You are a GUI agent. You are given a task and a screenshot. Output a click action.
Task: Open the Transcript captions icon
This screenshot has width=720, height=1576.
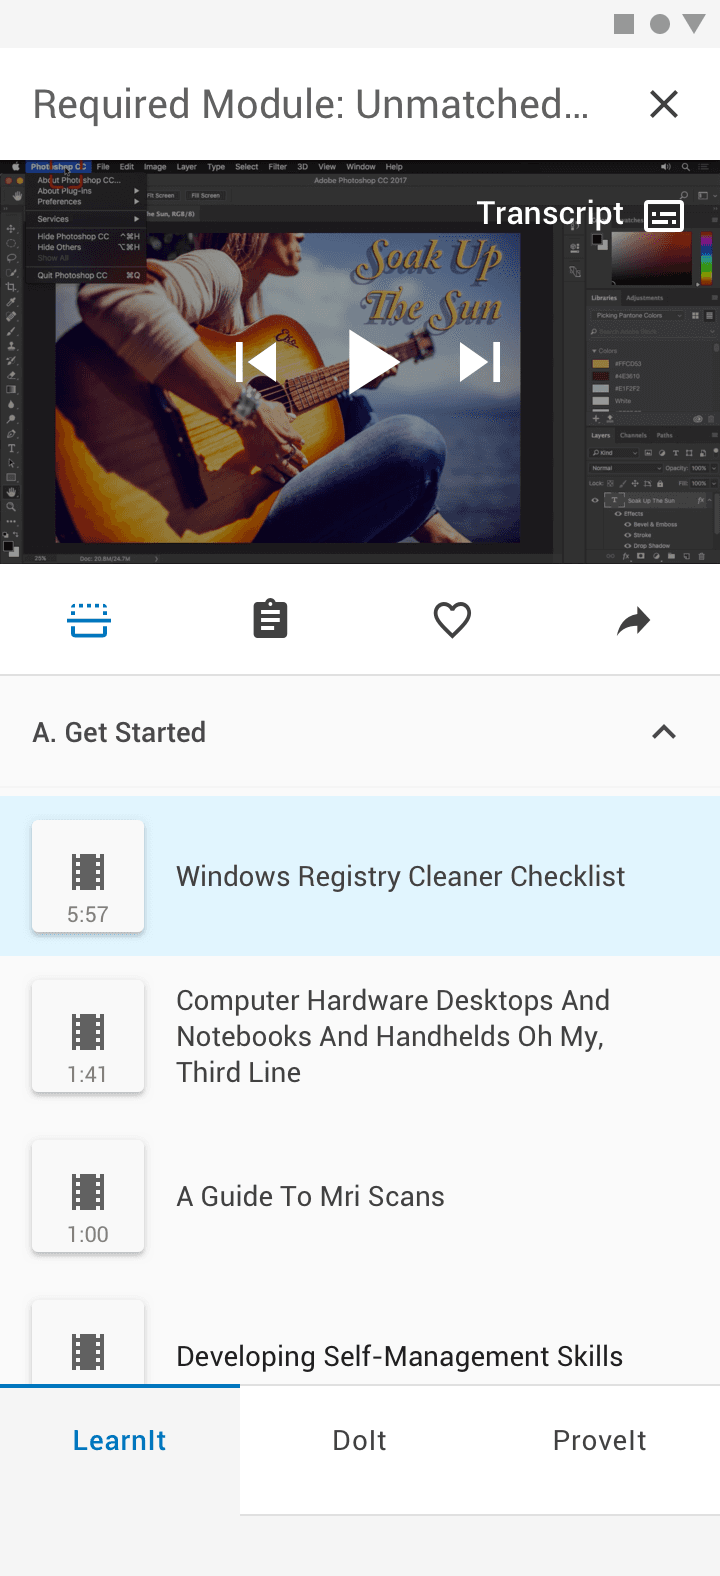coord(664,215)
